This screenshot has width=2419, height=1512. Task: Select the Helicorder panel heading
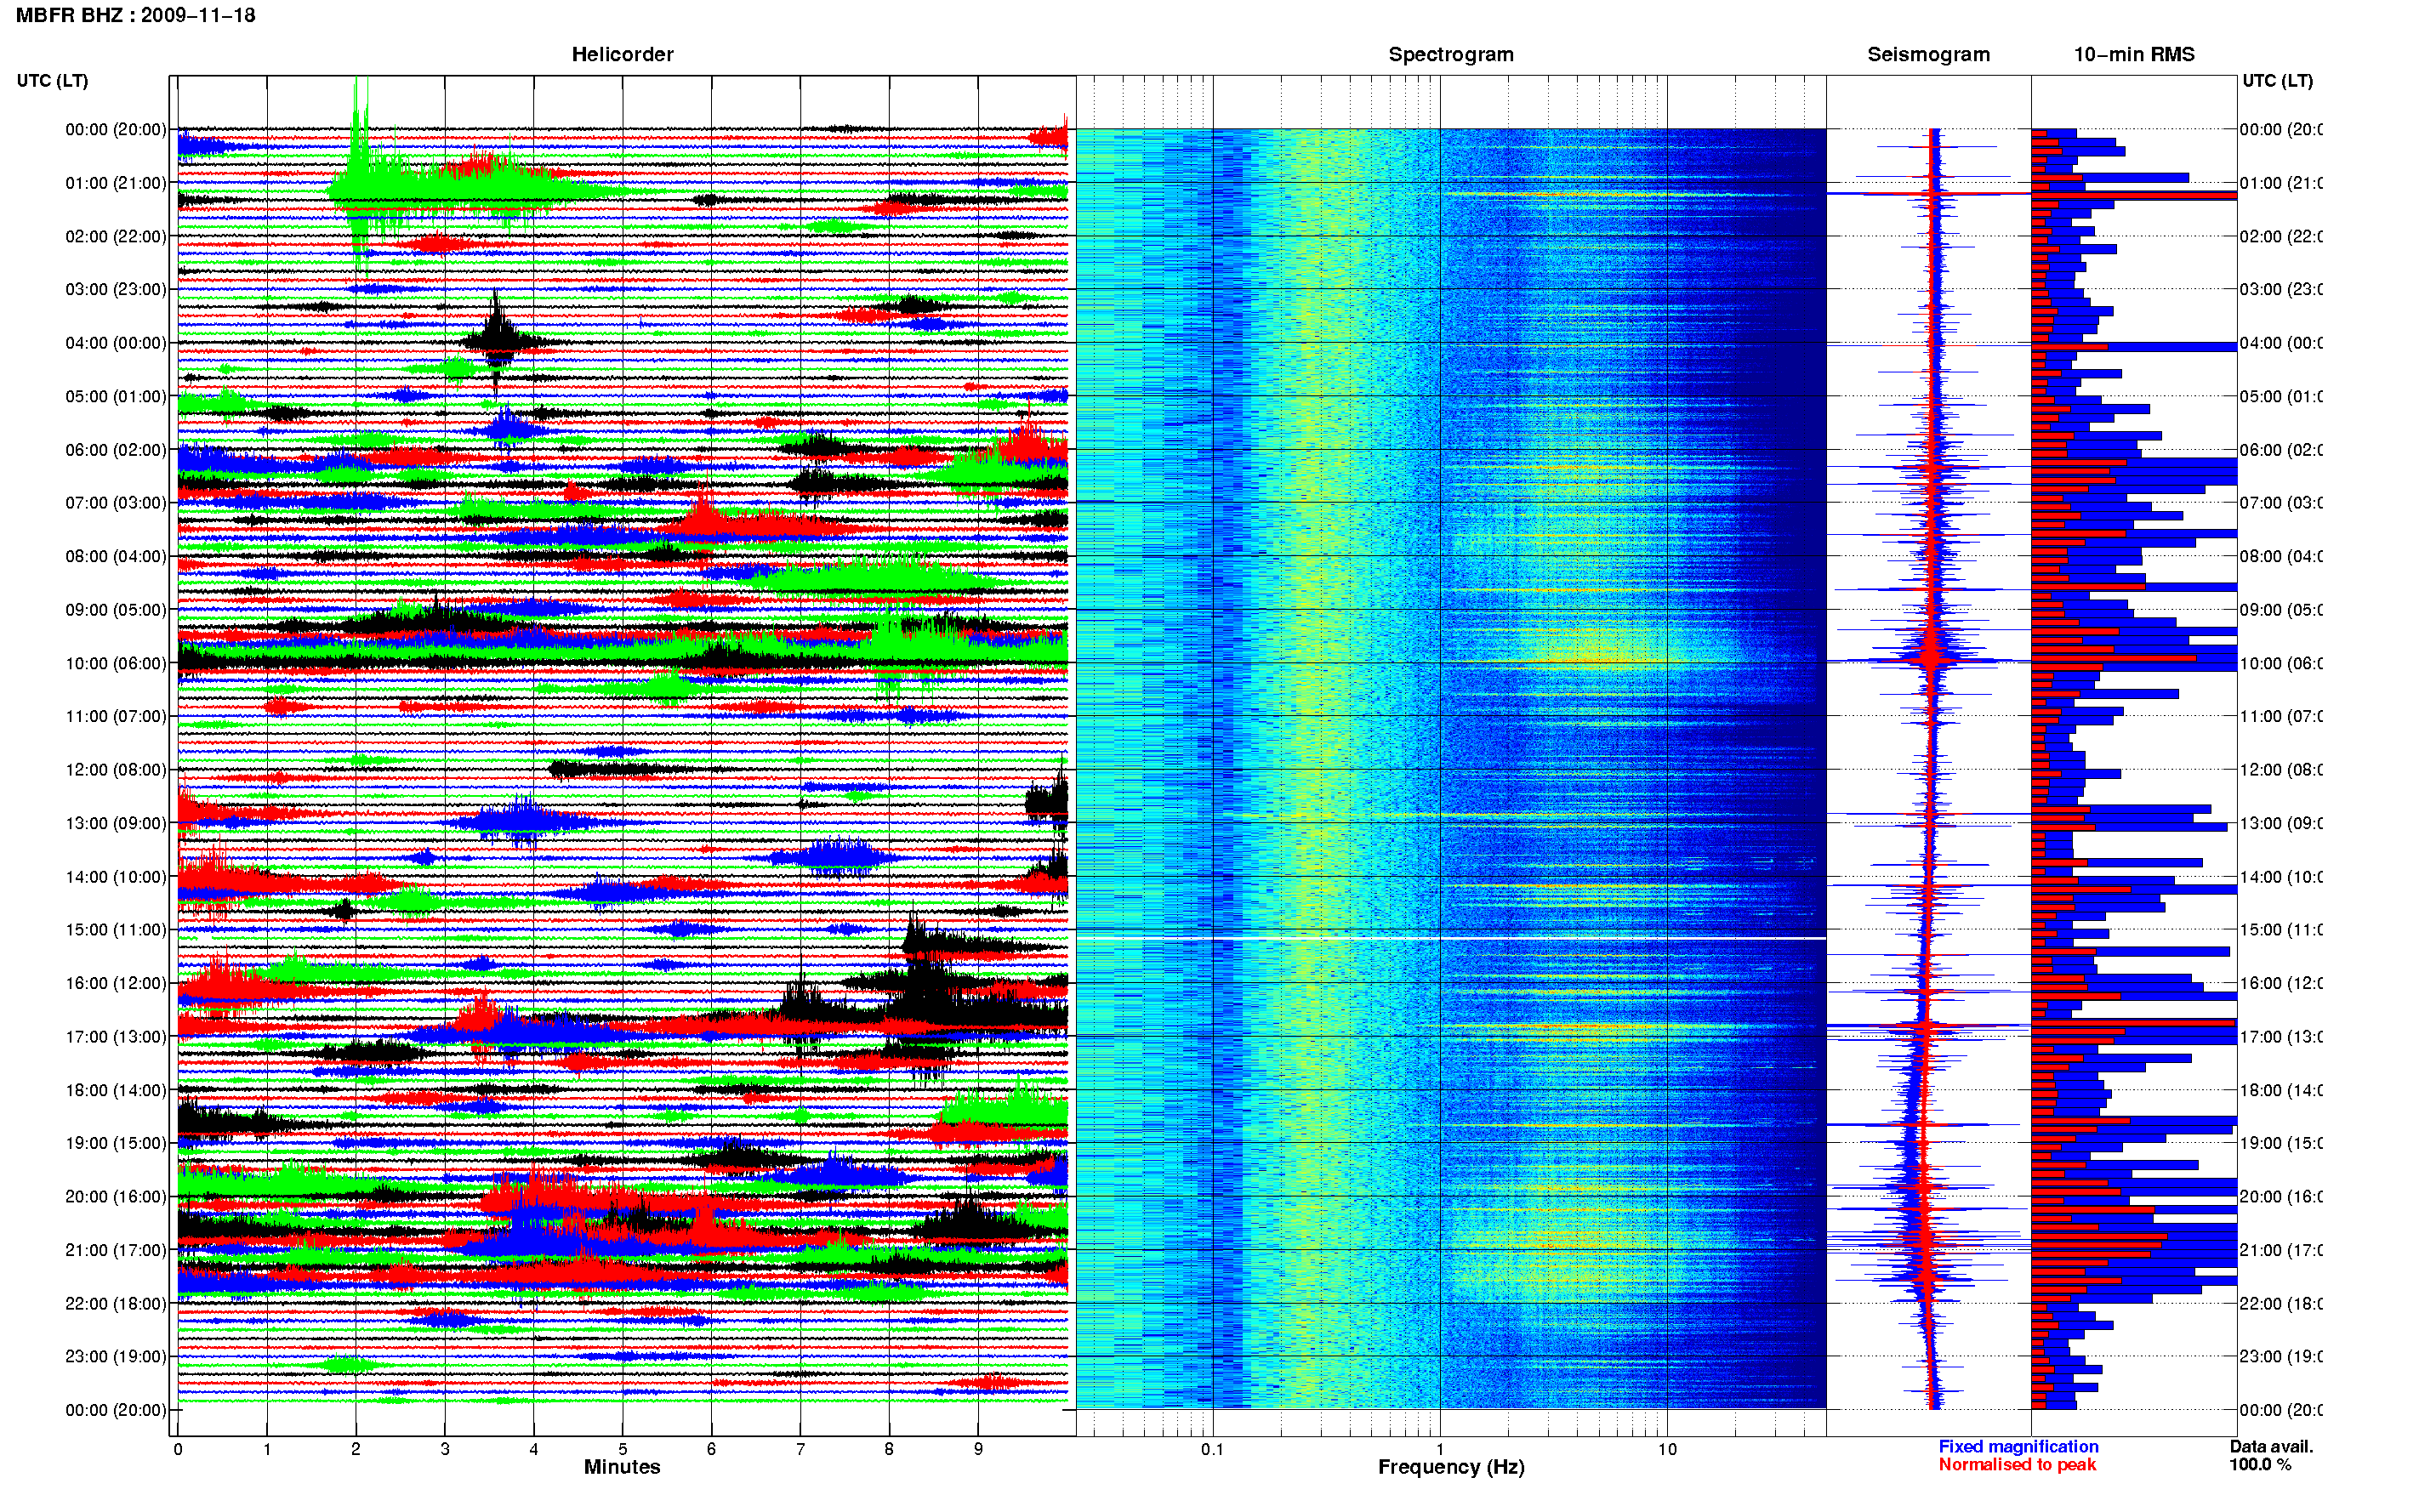click(x=622, y=54)
